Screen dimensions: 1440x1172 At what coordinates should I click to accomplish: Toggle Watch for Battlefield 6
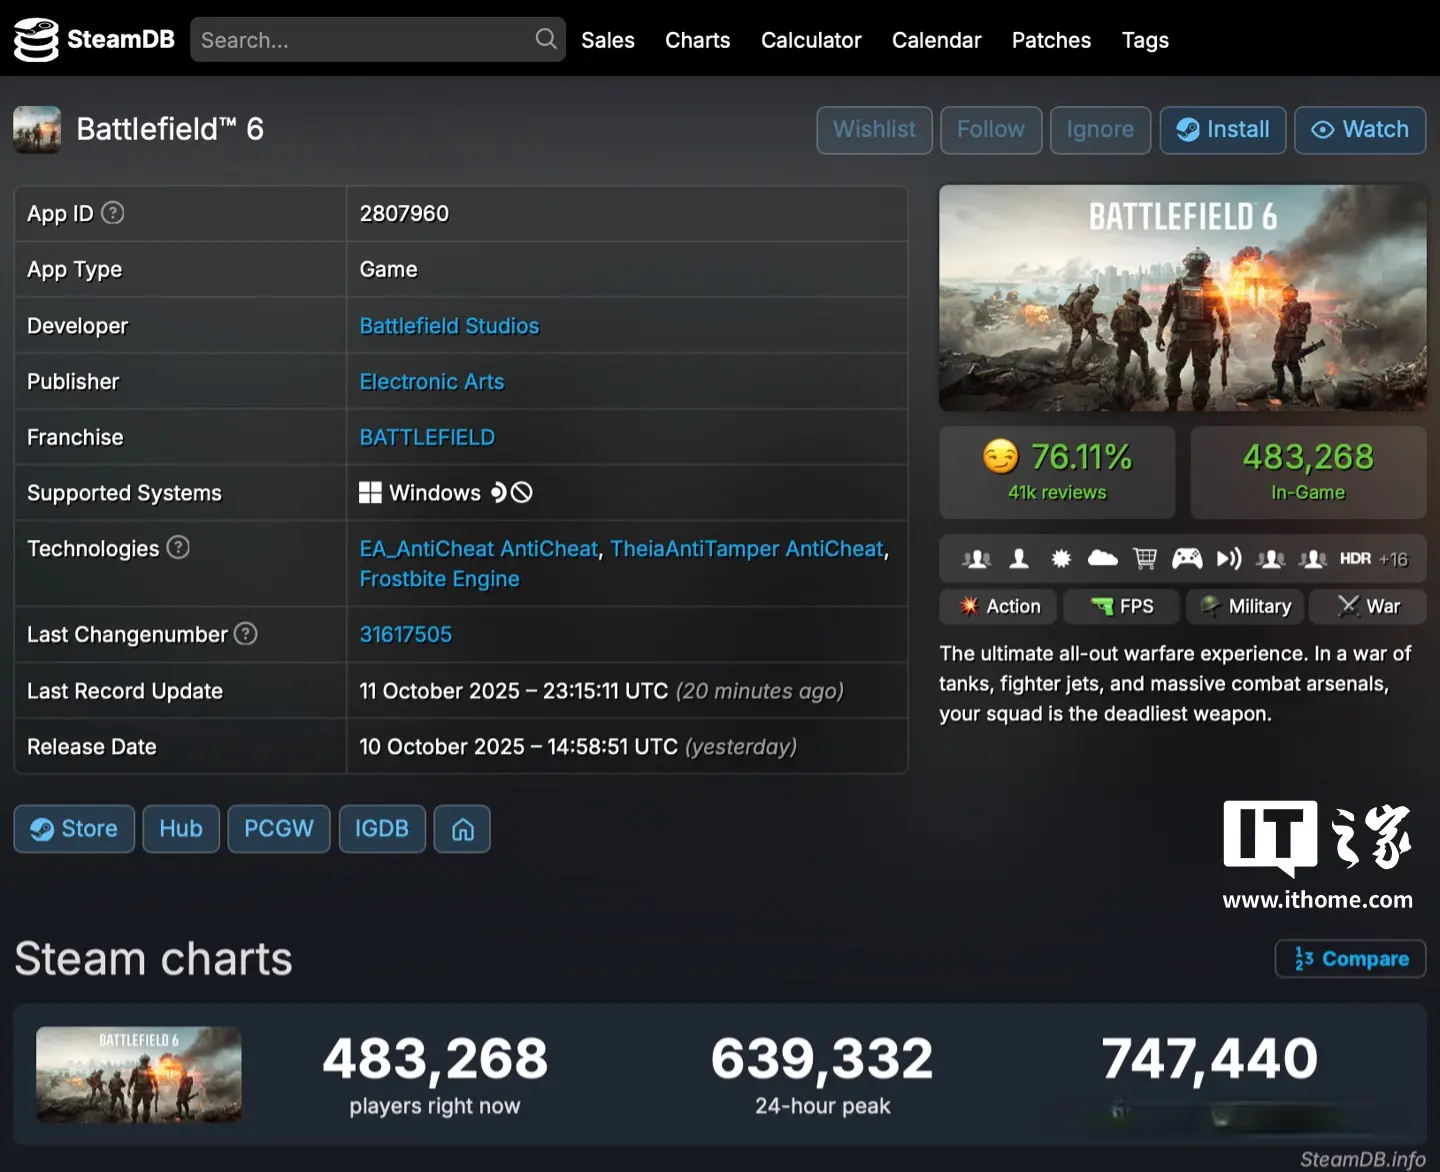point(1360,130)
